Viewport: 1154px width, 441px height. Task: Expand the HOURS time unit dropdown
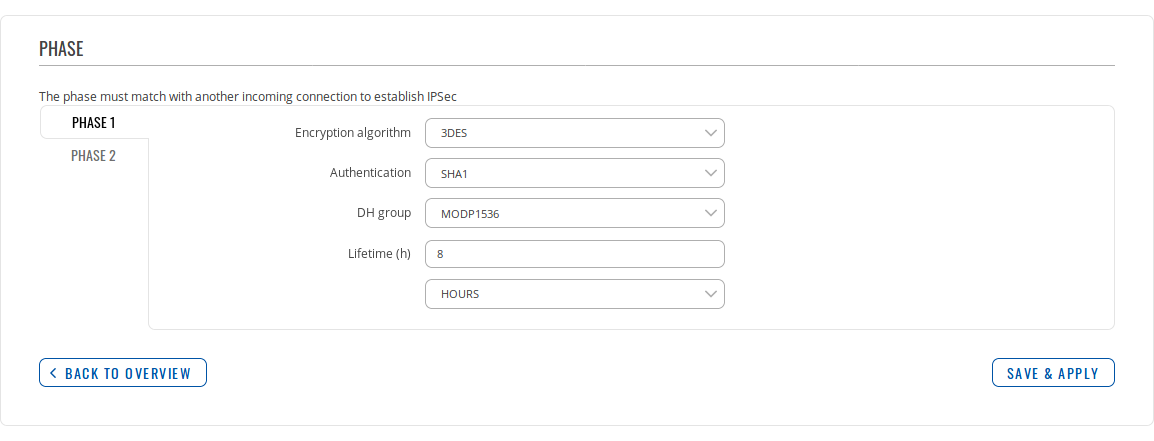(574, 294)
